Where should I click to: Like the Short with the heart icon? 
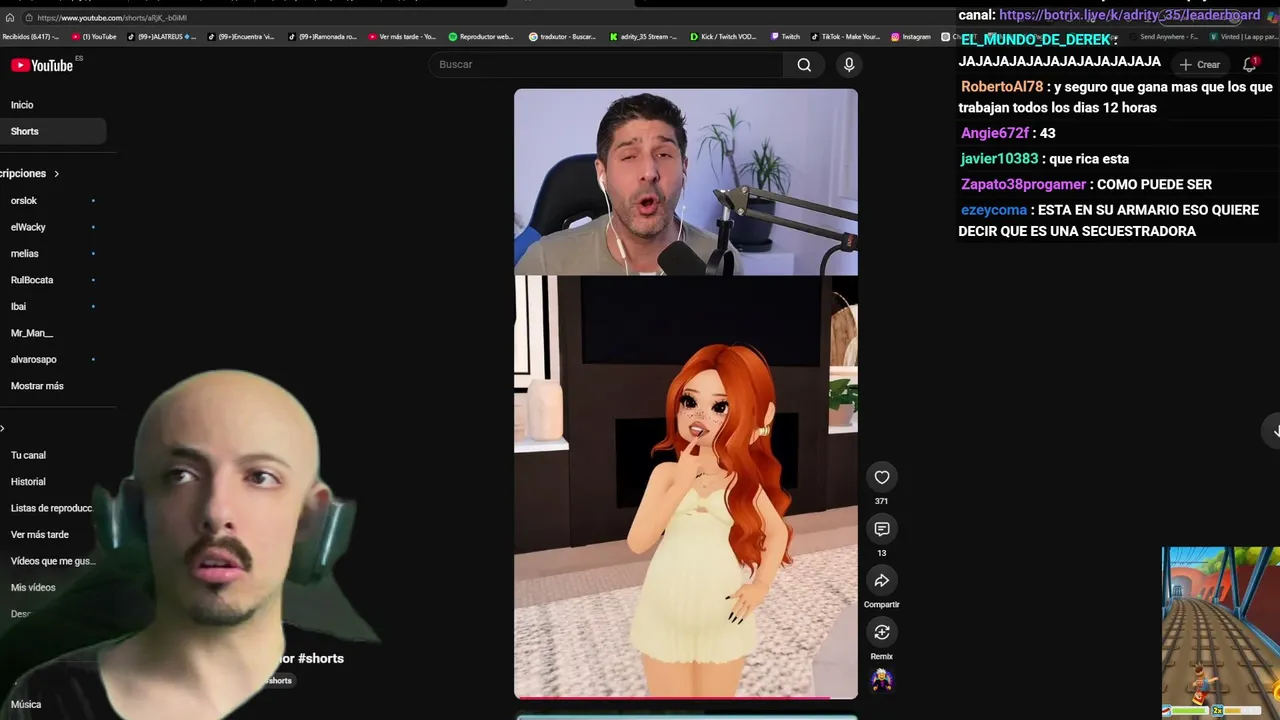[881, 477]
